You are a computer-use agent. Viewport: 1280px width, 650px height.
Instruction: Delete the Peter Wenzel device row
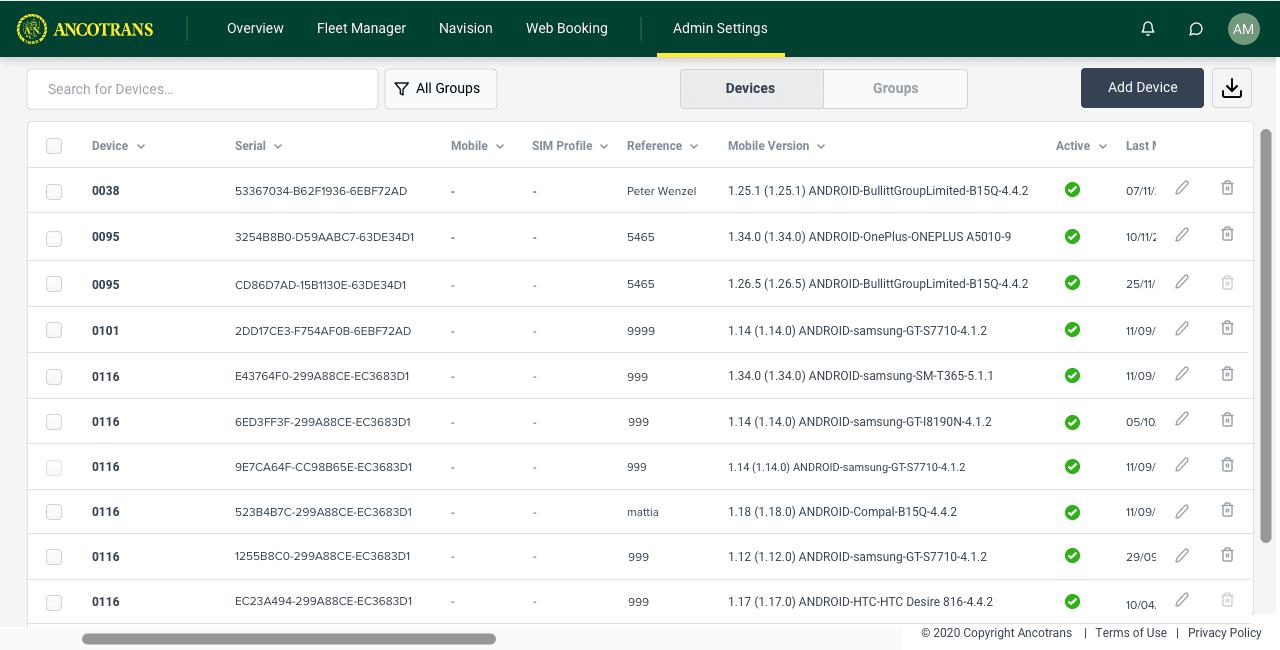click(x=1227, y=188)
